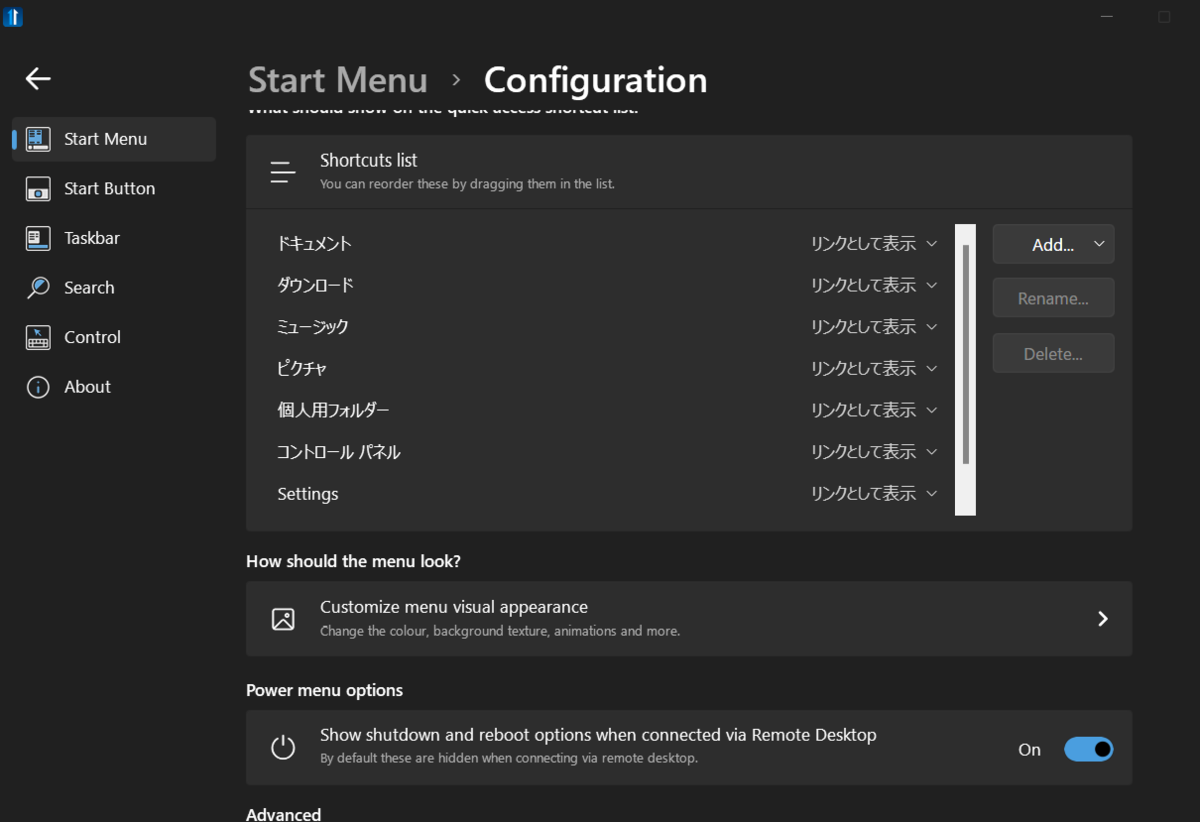The image size is (1200, 822).
Task: Click the Start Menu sidebar icon
Action: pyautogui.click(x=38, y=139)
